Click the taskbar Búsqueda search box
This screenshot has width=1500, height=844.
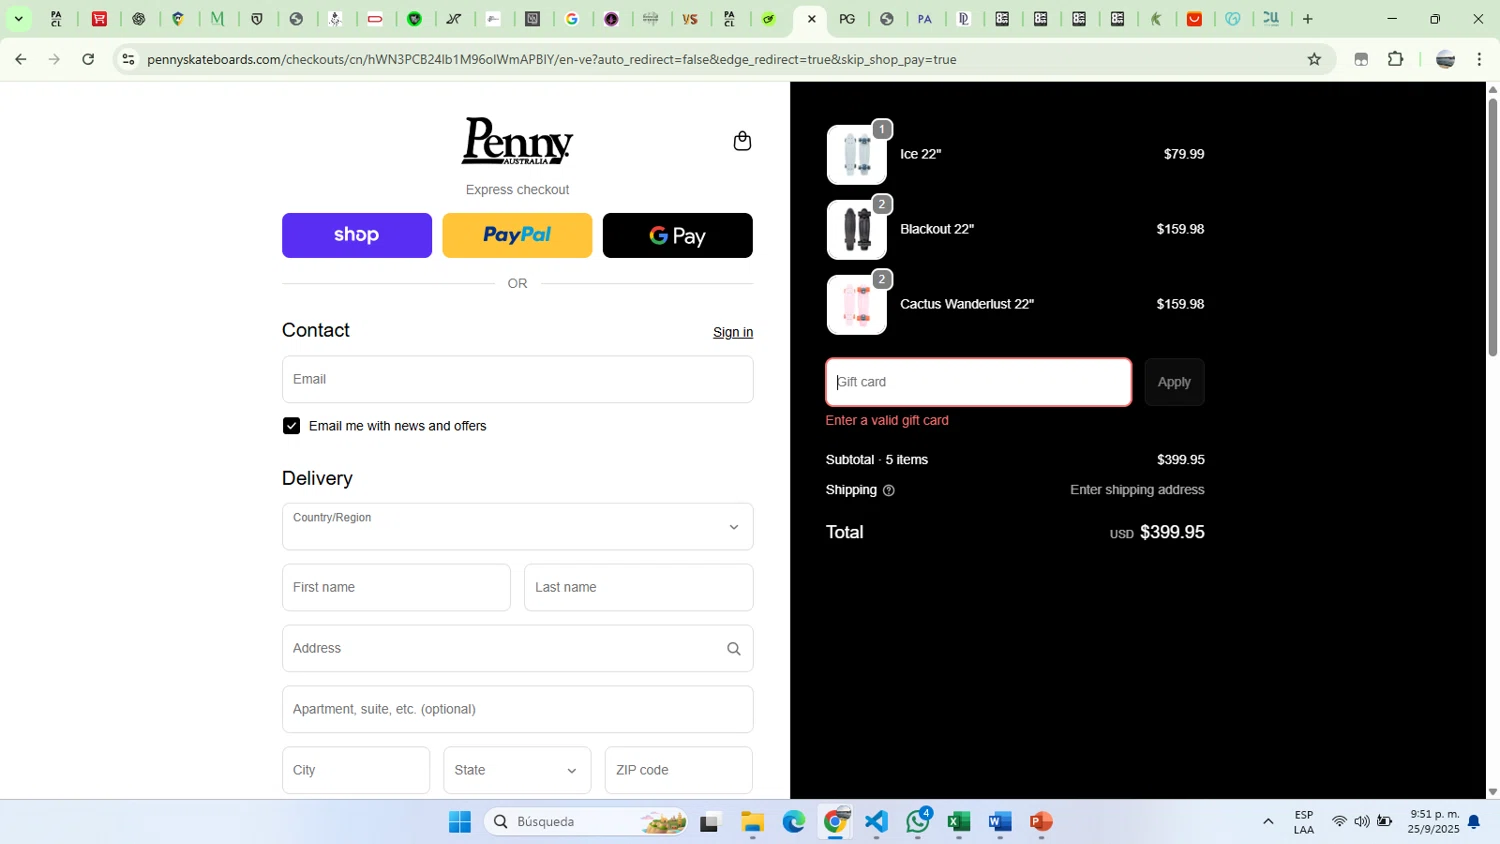pyautogui.click(x=587, y=822)
